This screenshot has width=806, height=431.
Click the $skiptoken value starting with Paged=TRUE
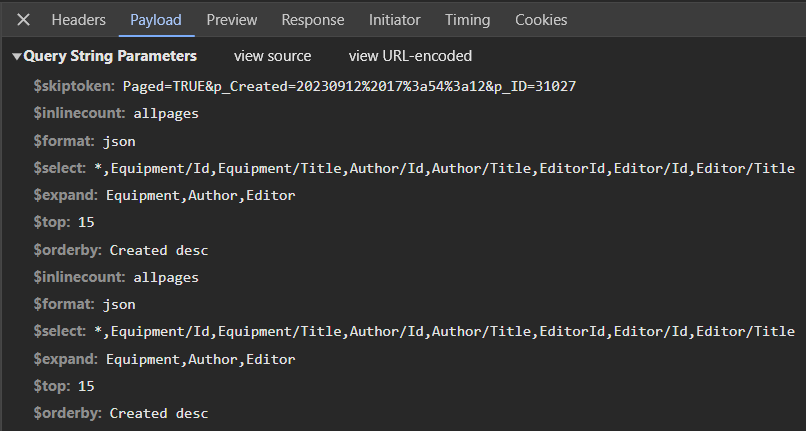pyautogui.click(x=349, y=87)
